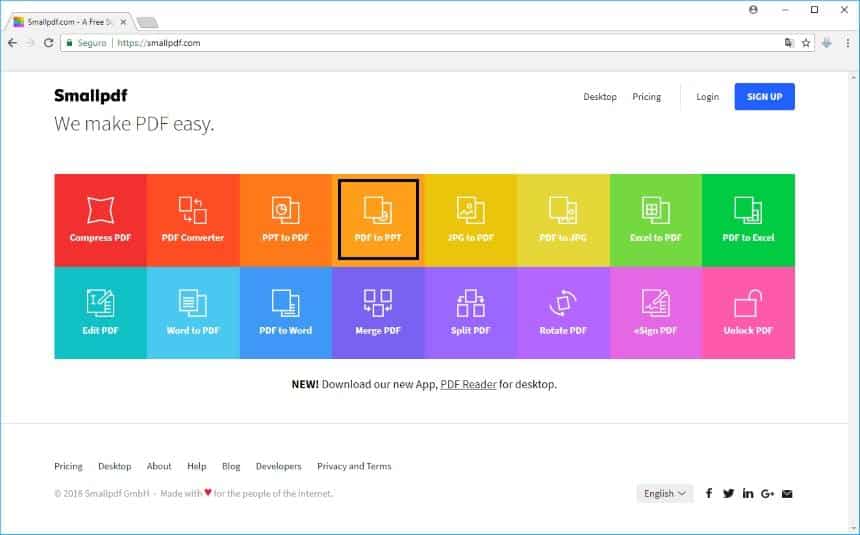Open Desktop in the header menu
Screen dimensions: 860x535
[x=600, y=97]
